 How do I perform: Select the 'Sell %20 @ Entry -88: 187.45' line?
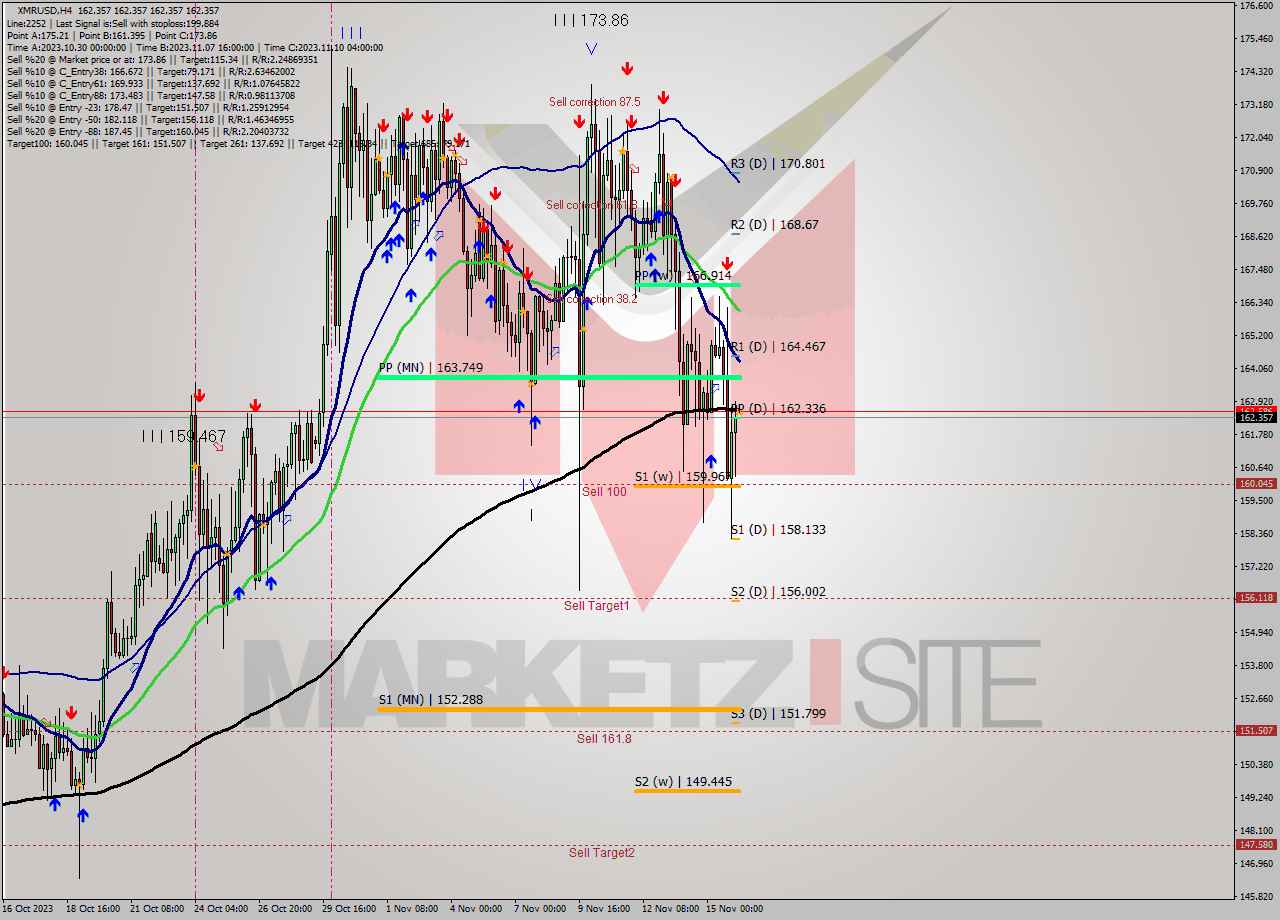tap(148, 131)
